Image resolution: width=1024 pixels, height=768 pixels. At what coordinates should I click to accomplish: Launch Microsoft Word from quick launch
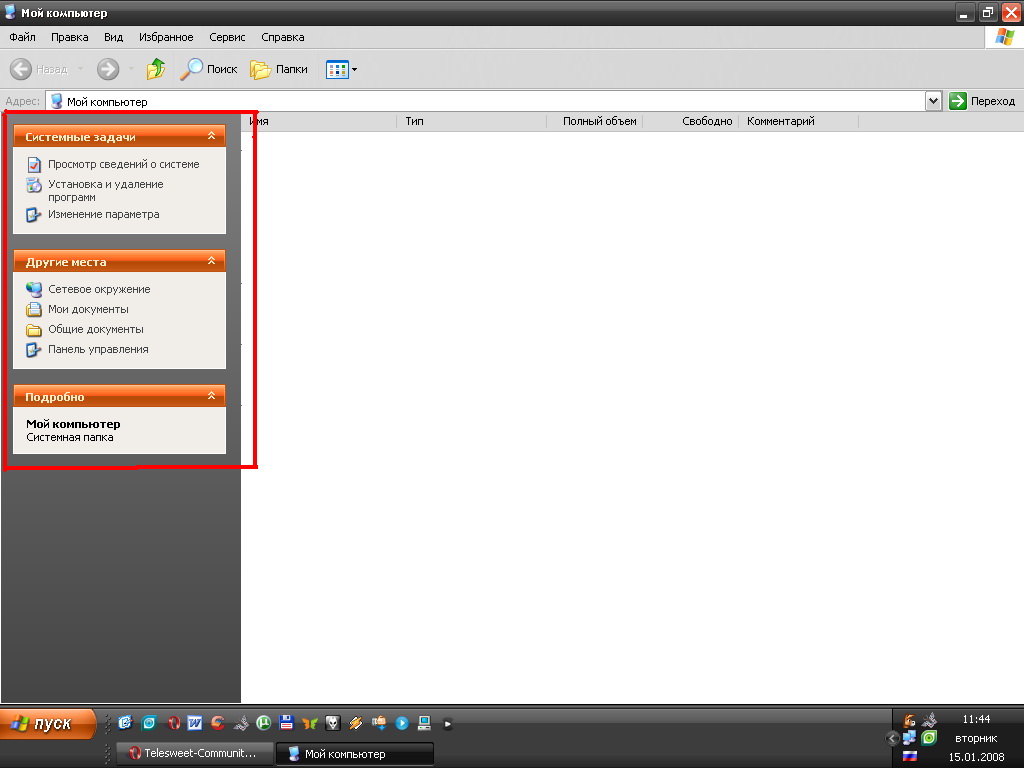(195, 723)
